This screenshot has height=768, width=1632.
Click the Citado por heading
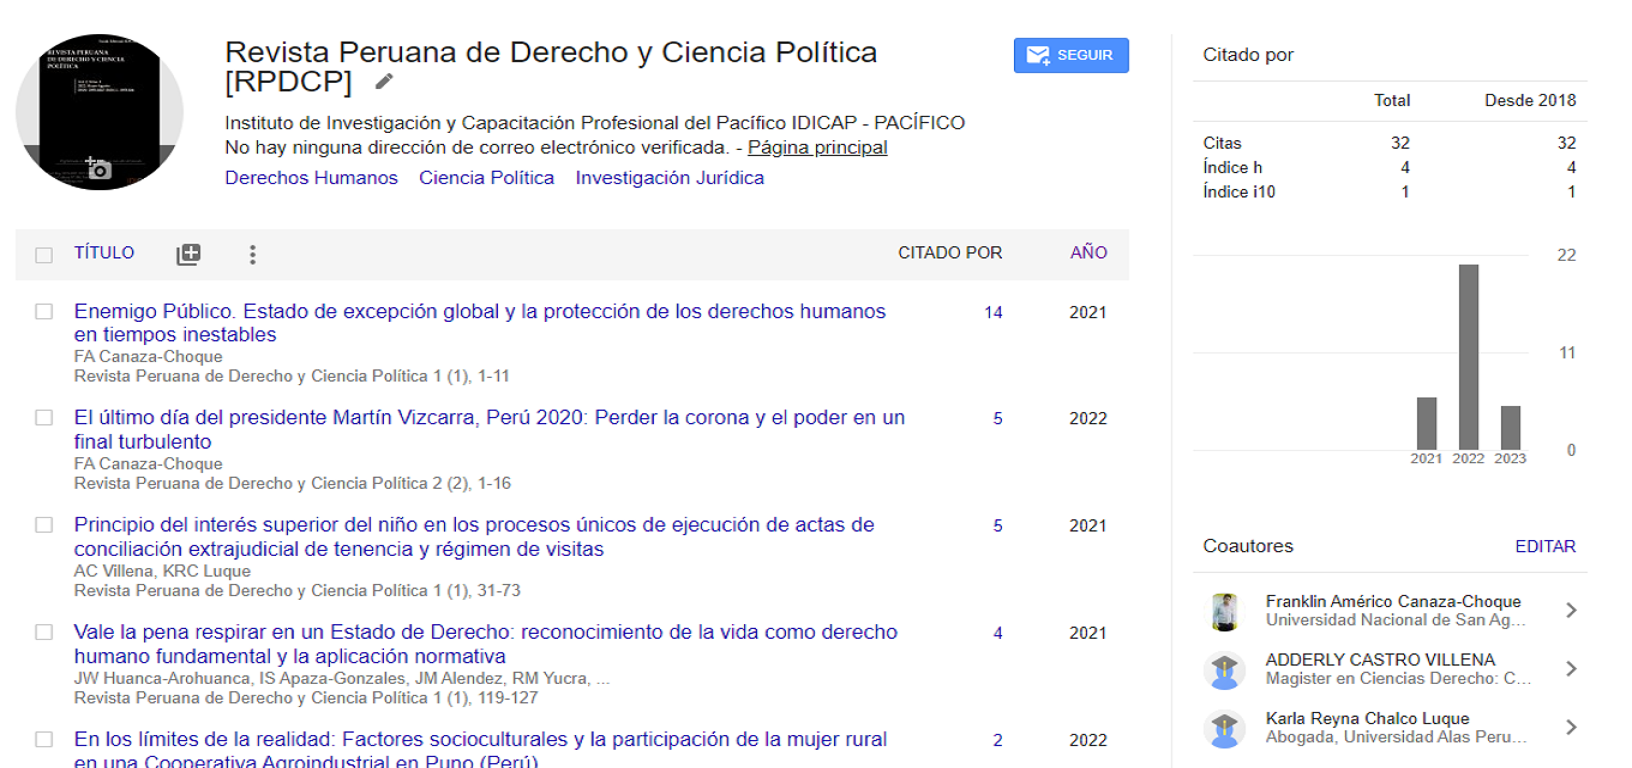[1248, 55]
